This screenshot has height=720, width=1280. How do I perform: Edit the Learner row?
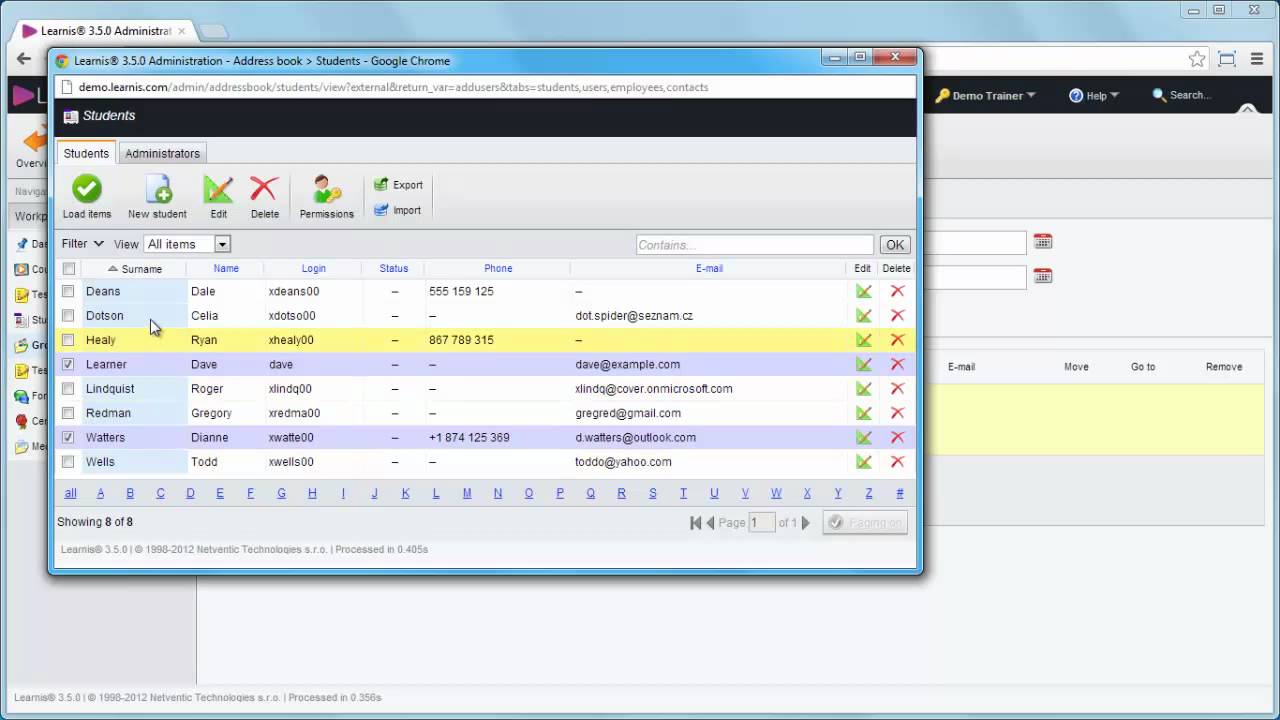click(x=864, y=364)
